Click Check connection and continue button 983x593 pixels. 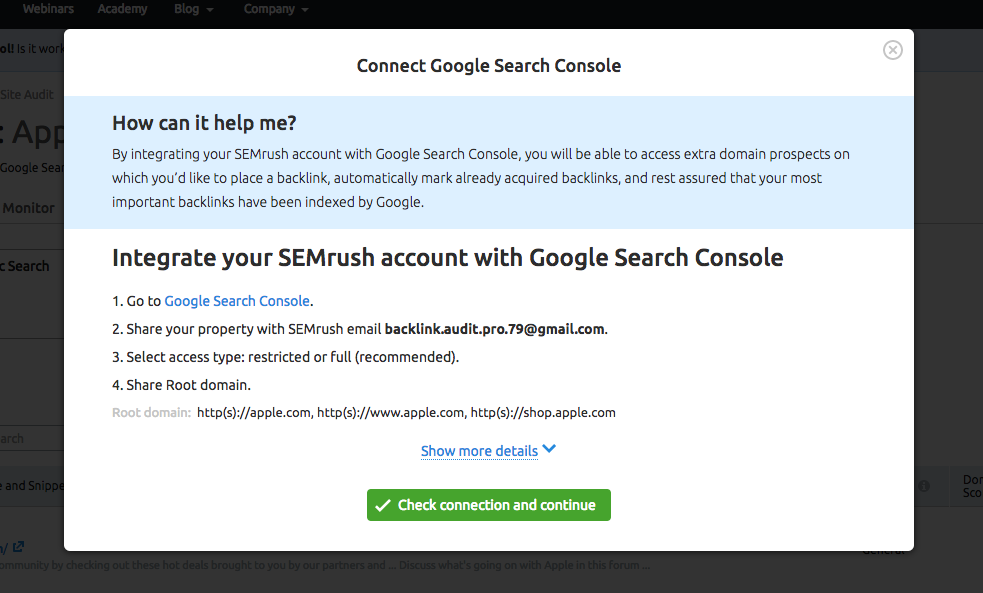point(489,505)
